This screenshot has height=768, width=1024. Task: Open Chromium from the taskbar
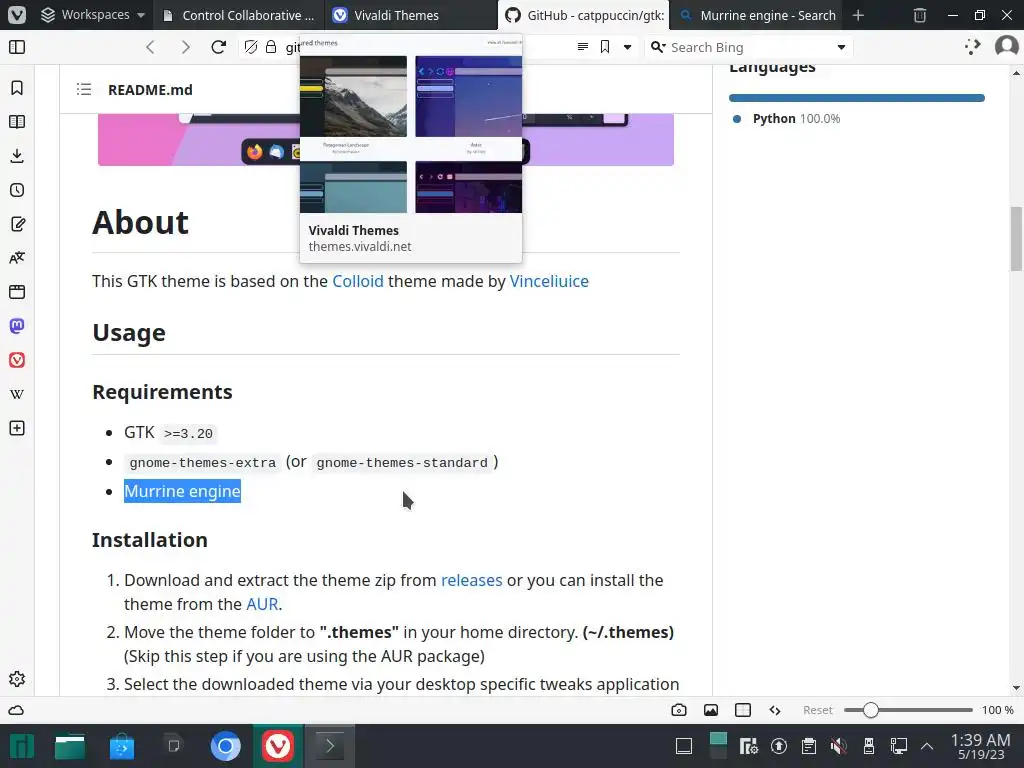[225, 746]
